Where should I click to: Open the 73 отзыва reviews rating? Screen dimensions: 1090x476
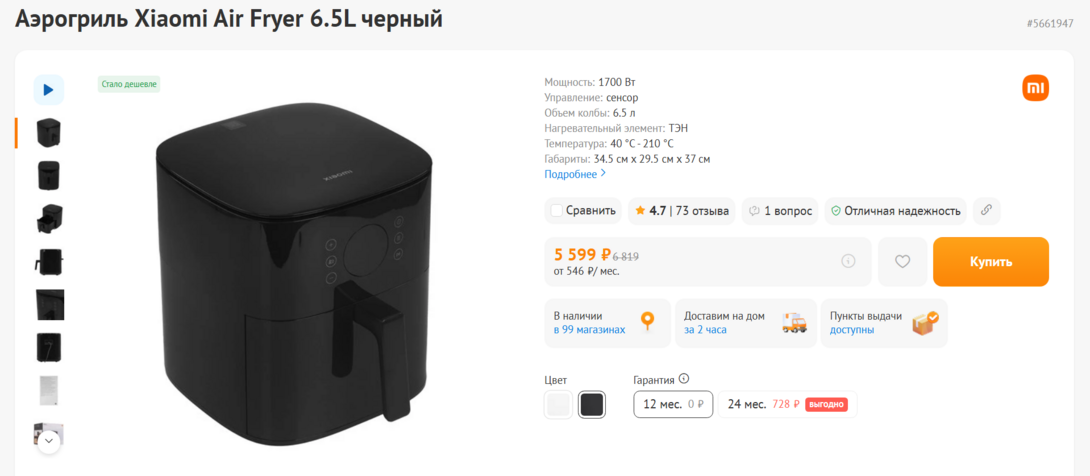coord(682,211)
